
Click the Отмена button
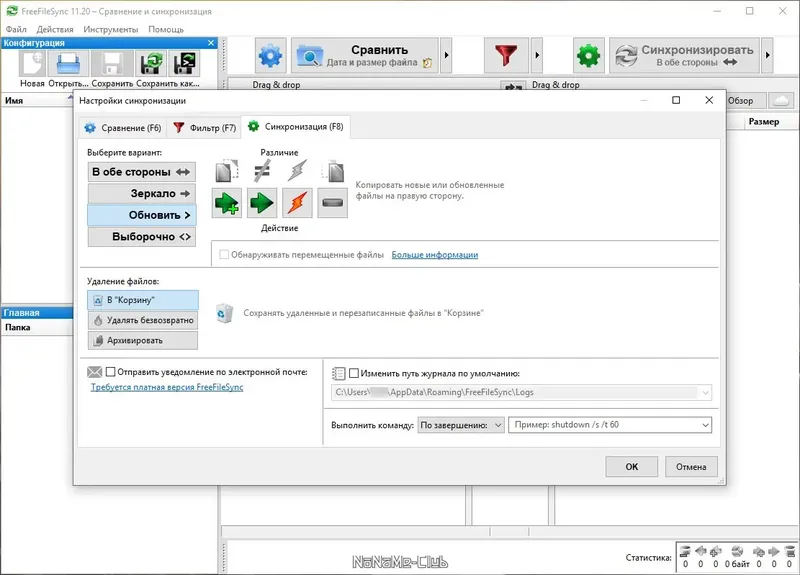pyautogui.click(x=691, y=467)
